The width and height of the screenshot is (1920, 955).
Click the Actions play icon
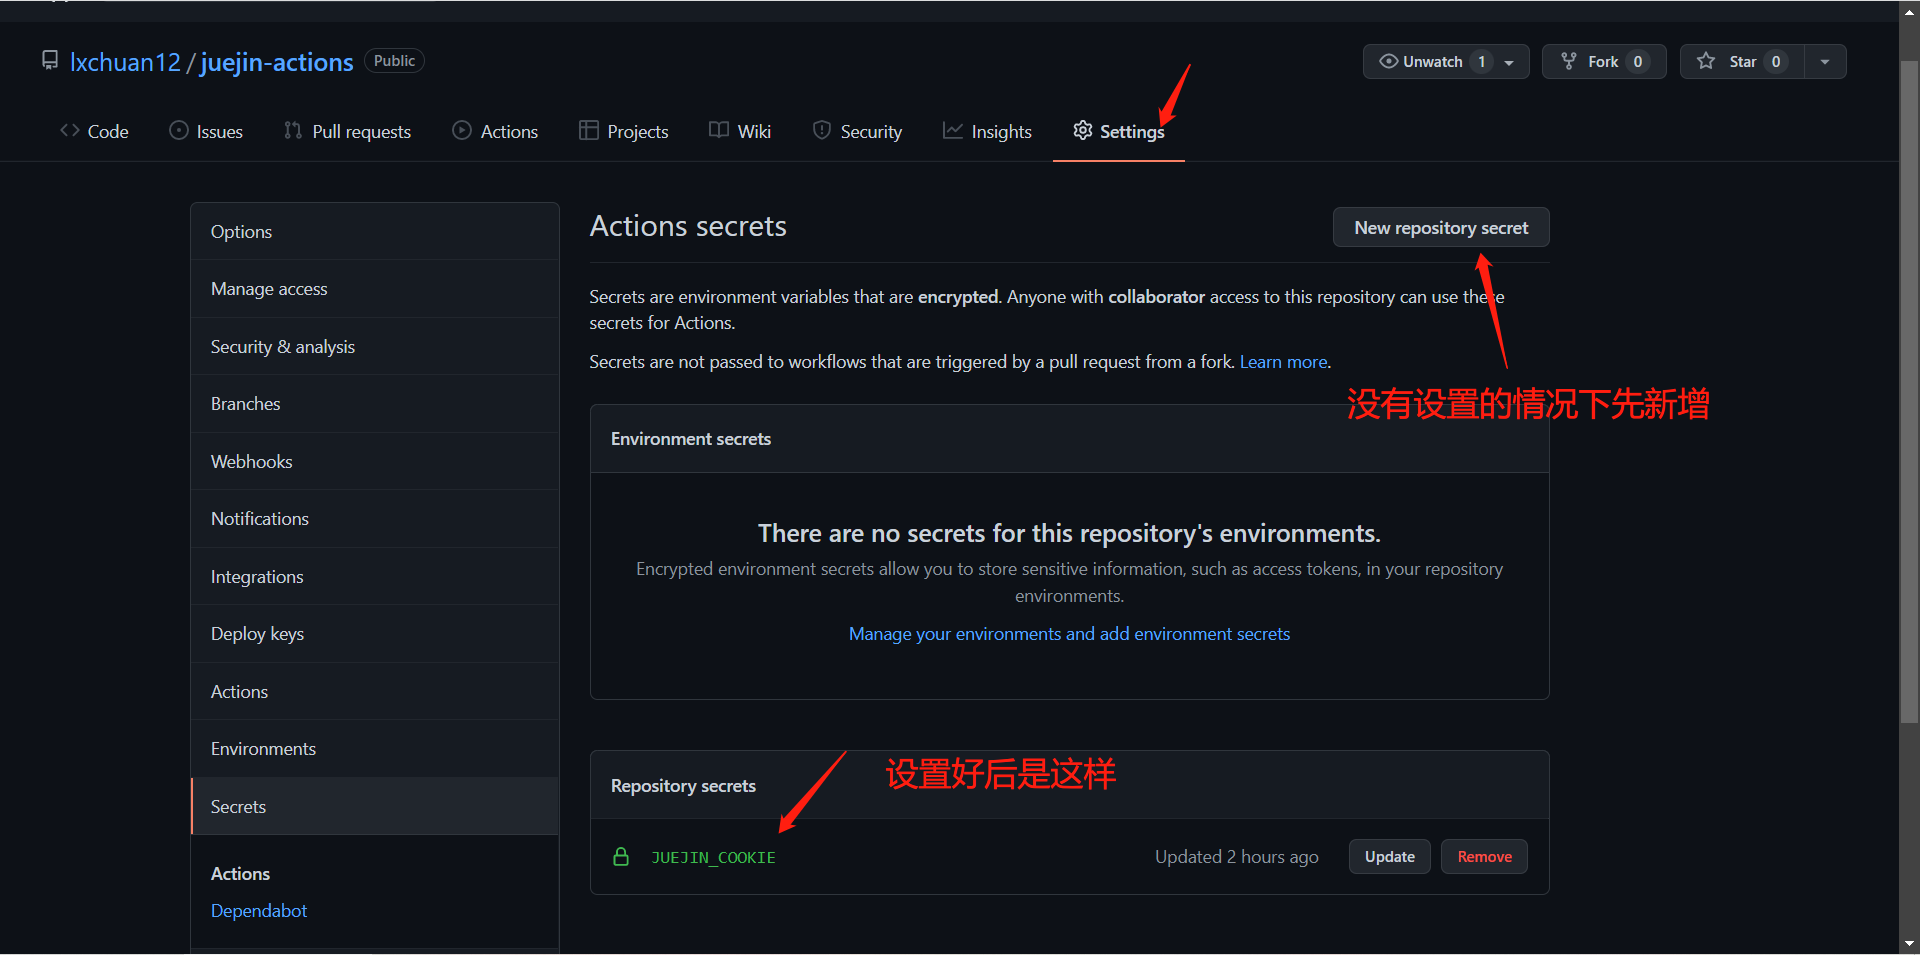coord(462,131)
